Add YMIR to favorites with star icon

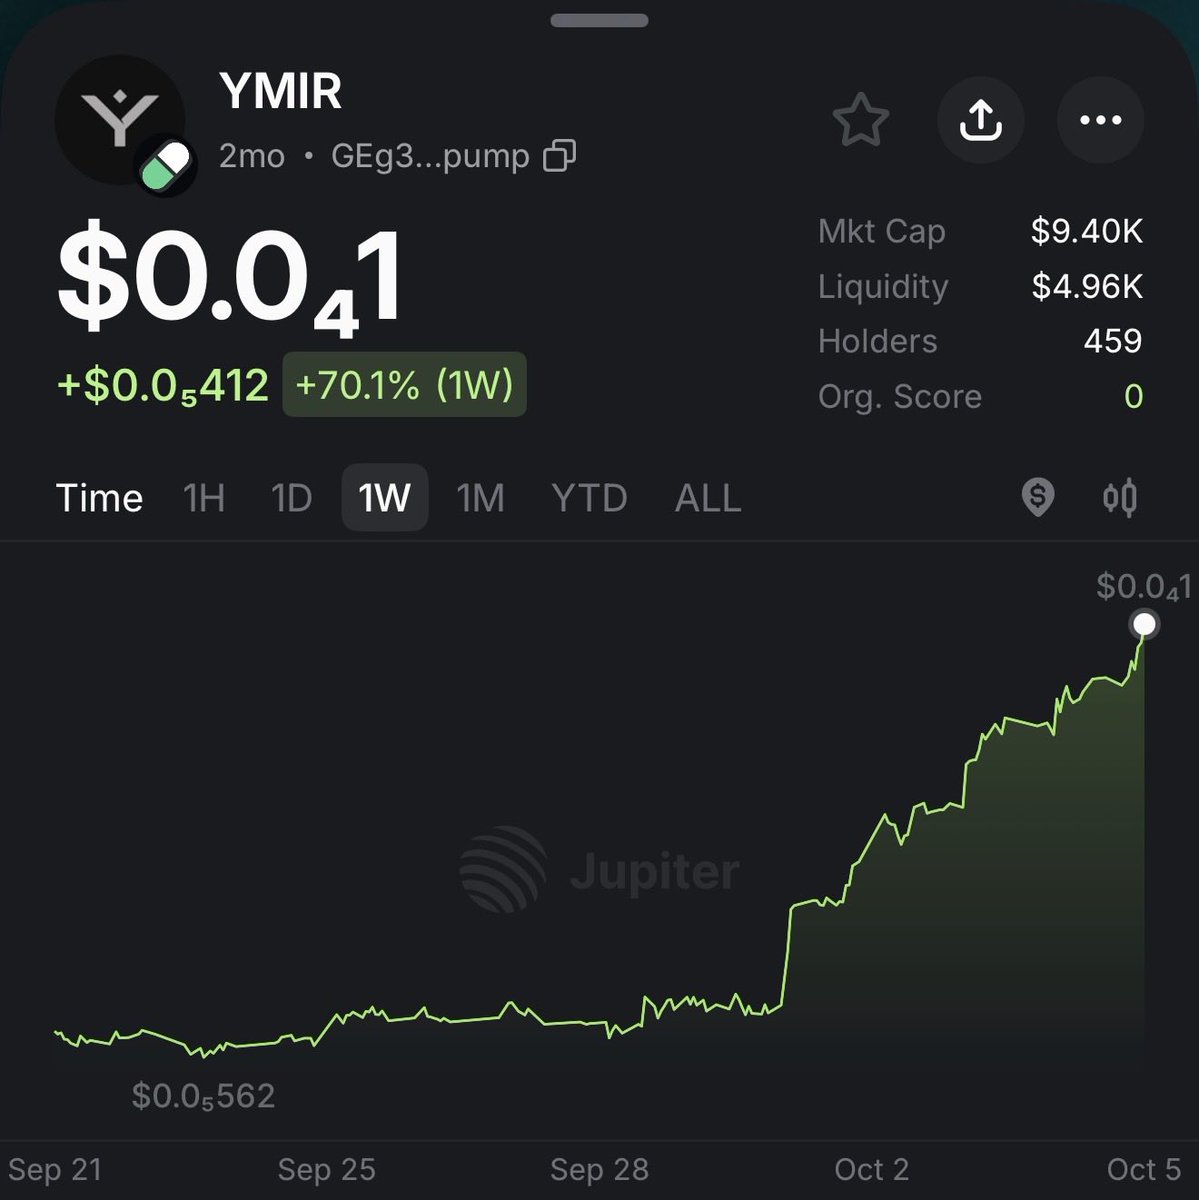click(x=860, y=120)
